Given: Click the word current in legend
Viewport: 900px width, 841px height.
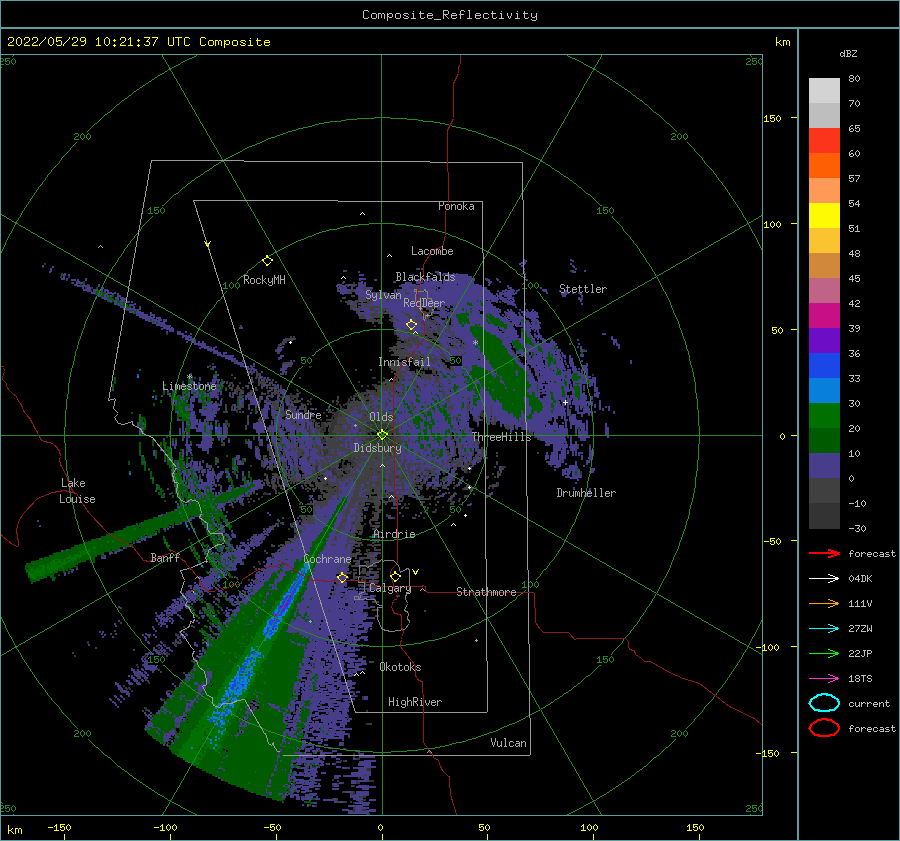Looking at the screenshot, I should [x=869, y=704].
